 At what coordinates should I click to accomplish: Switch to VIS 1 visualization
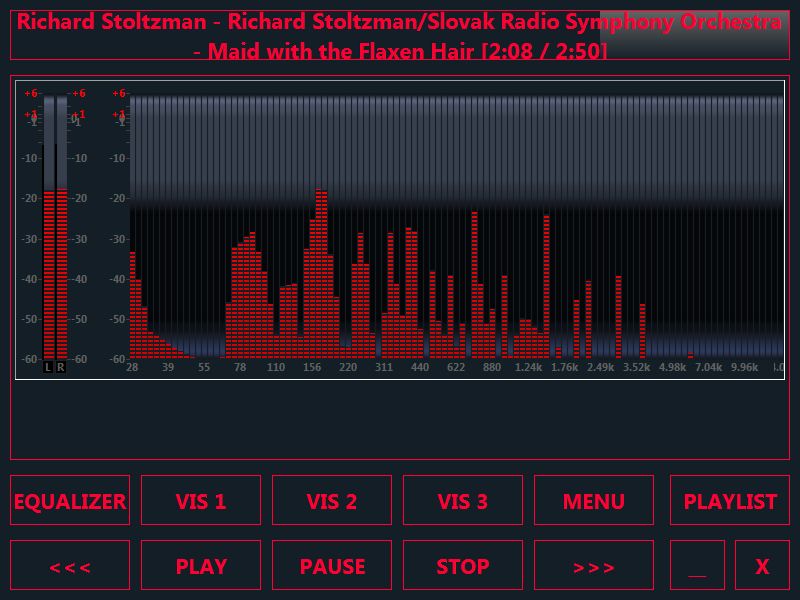click(x=201, y=501)
